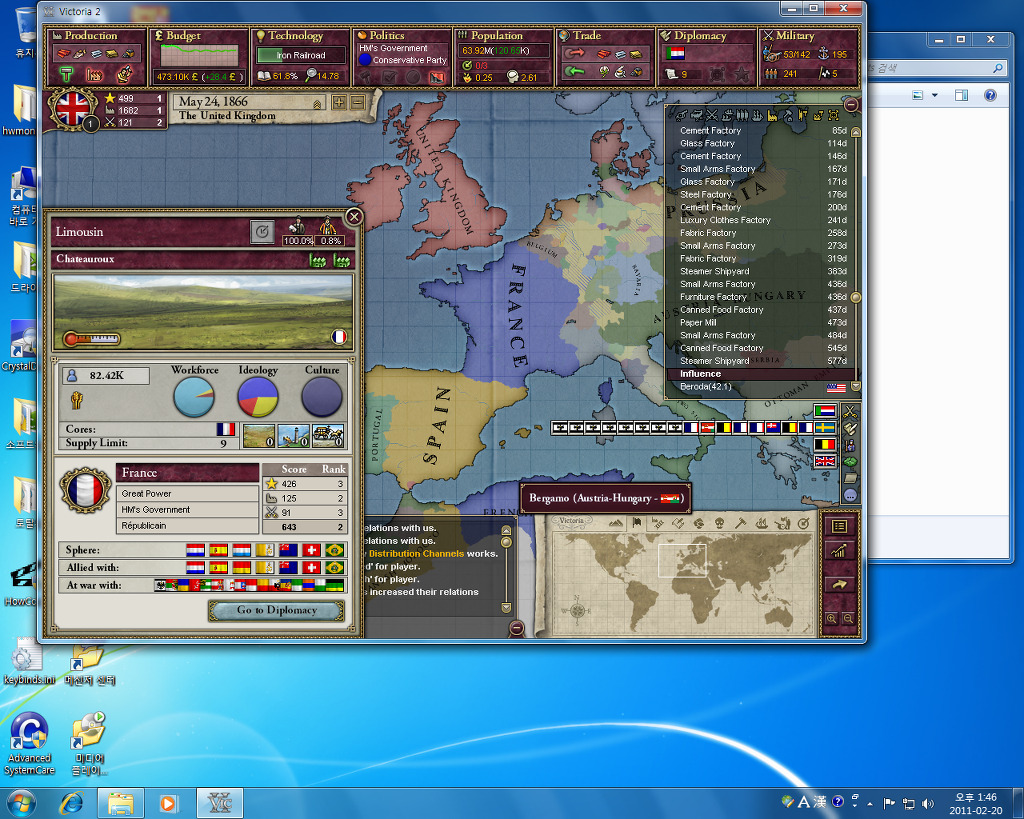Open the ledger button beside minimap
This screenshot has width=1024, height=819.
point(840,526)
